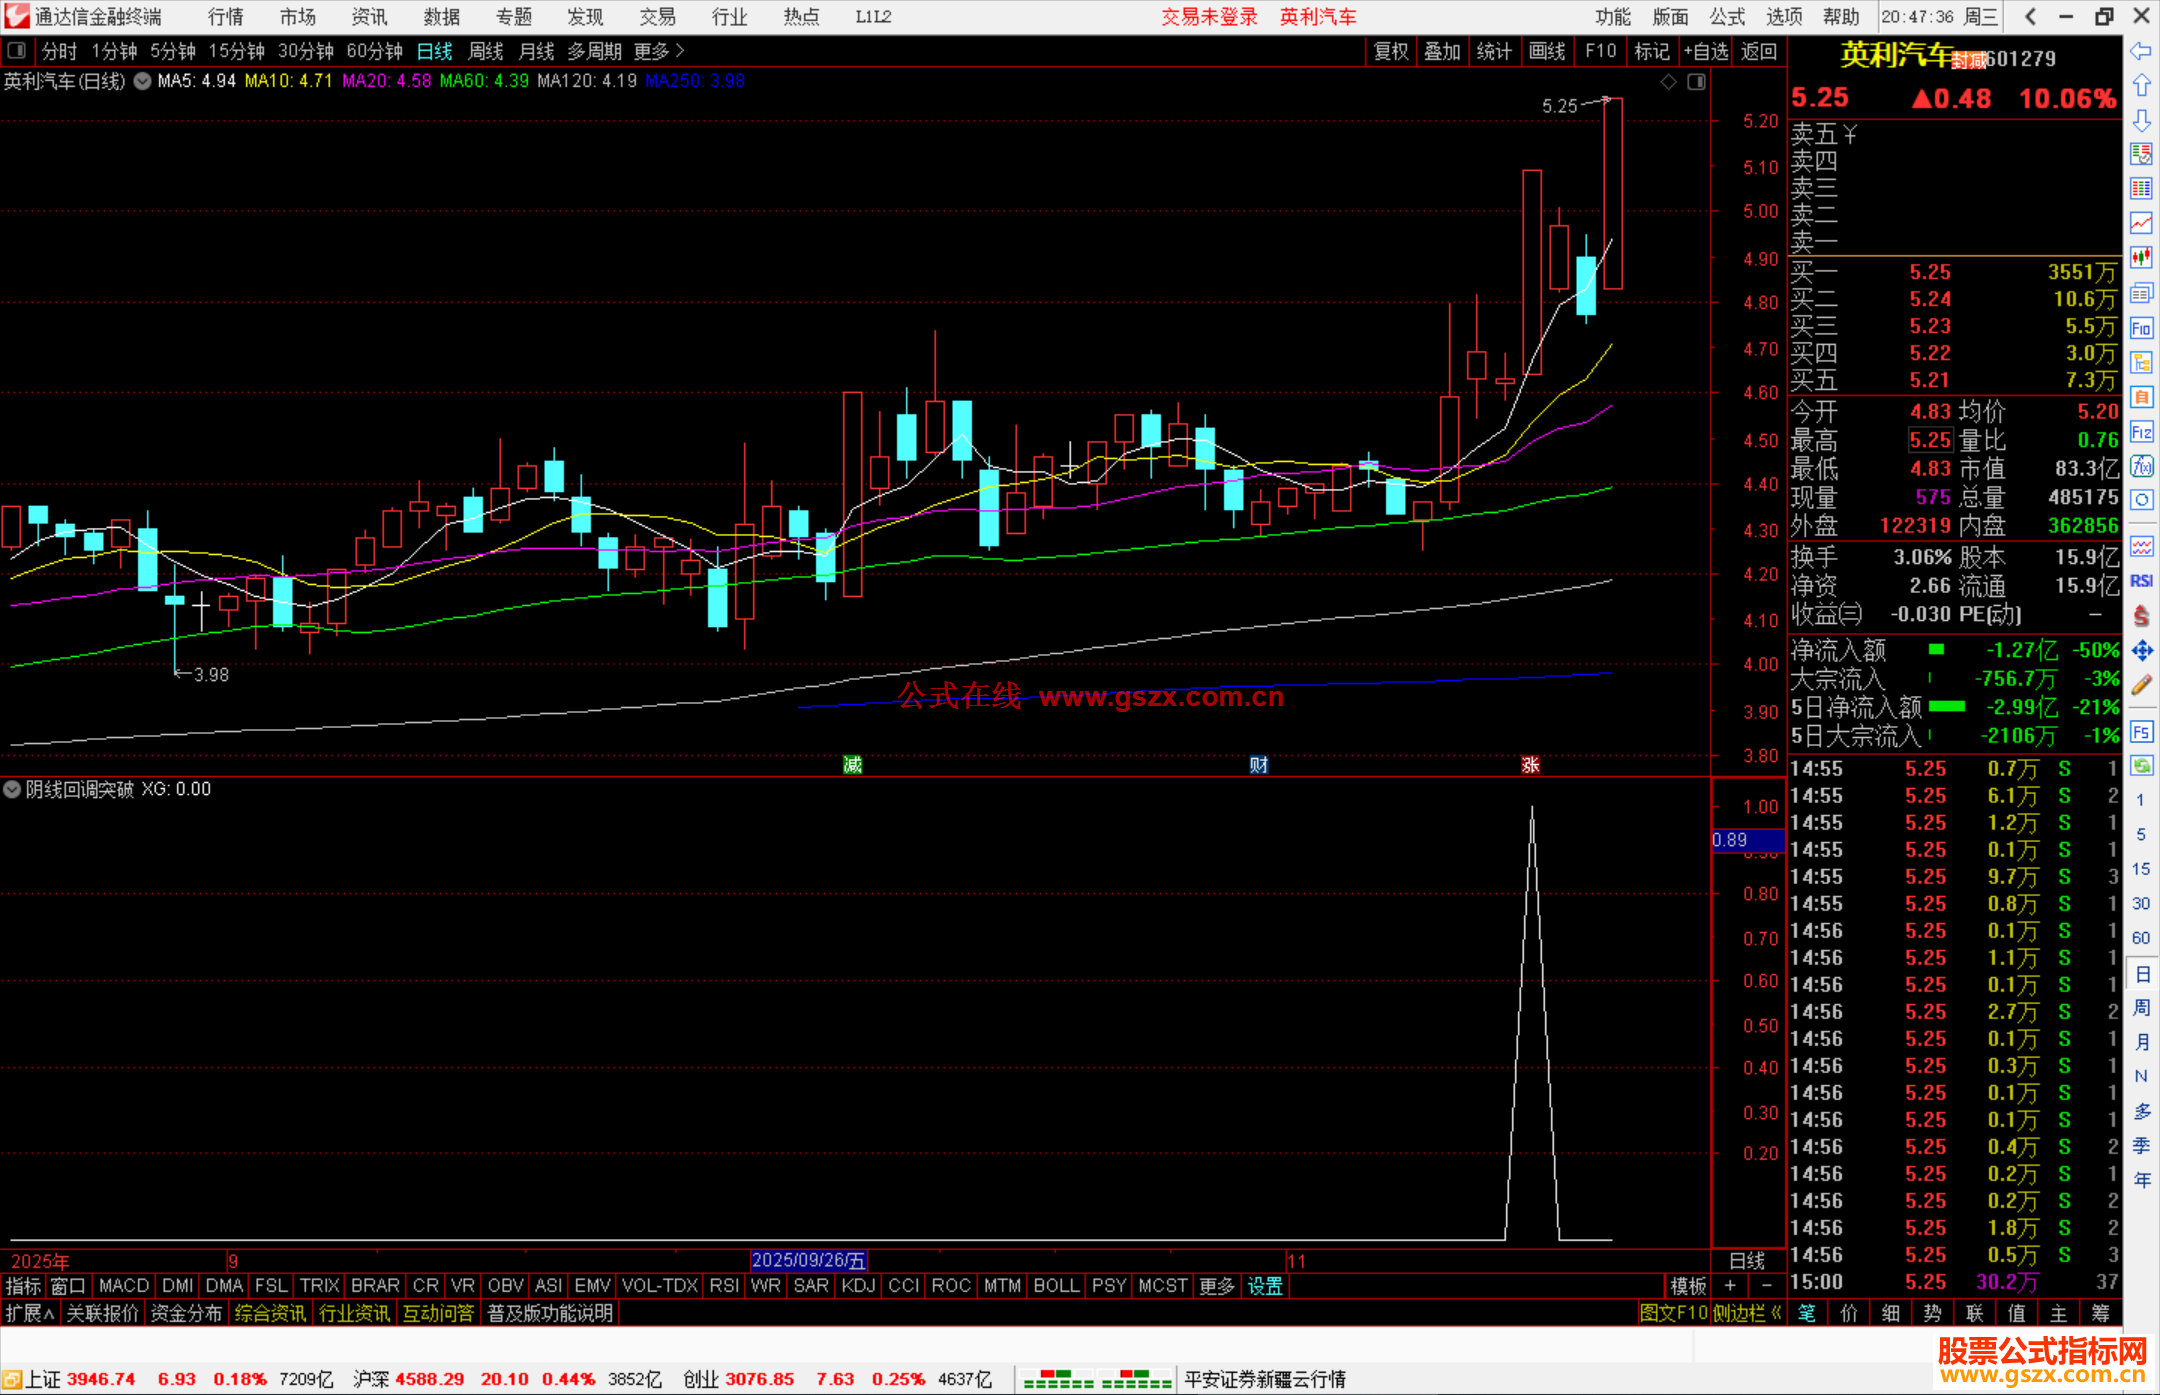
Task: Select the pencil drawing tool icon
Action: (x=2141, y=686)
